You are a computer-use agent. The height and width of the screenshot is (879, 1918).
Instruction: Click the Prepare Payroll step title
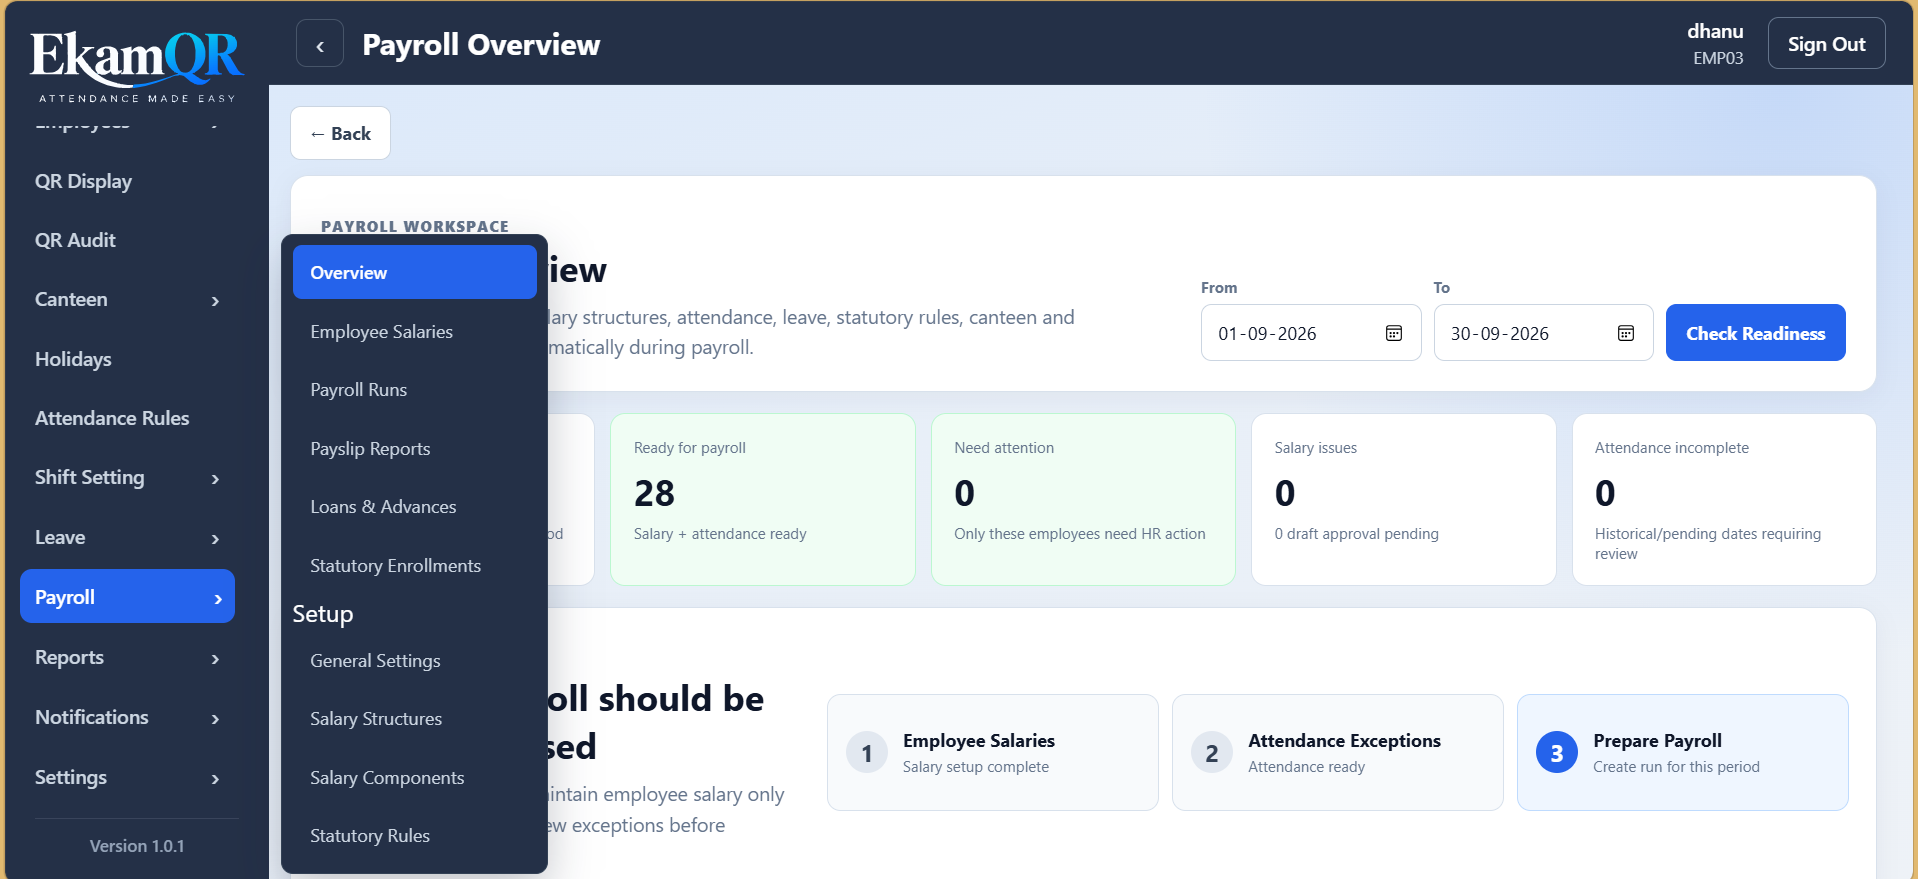pos(1657,741)
